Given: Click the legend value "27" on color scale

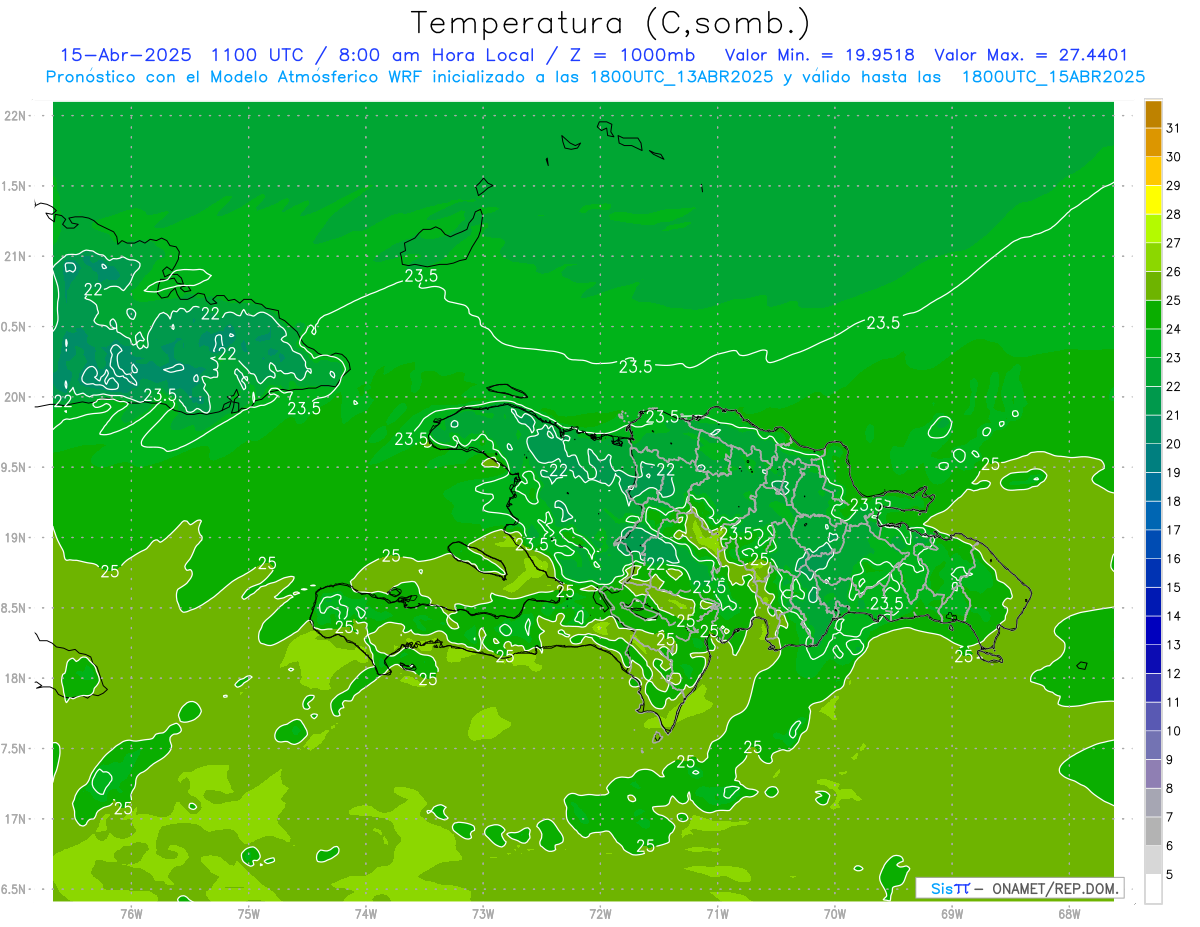Looking at the screenshot, I should coord(1173,243).
